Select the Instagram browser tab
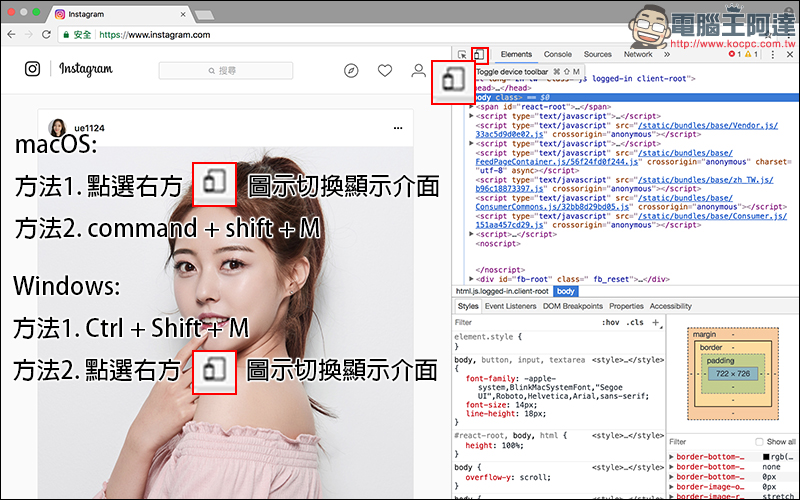Image resolution: width=800 pixels, height=500 pixels. (120, 14)
